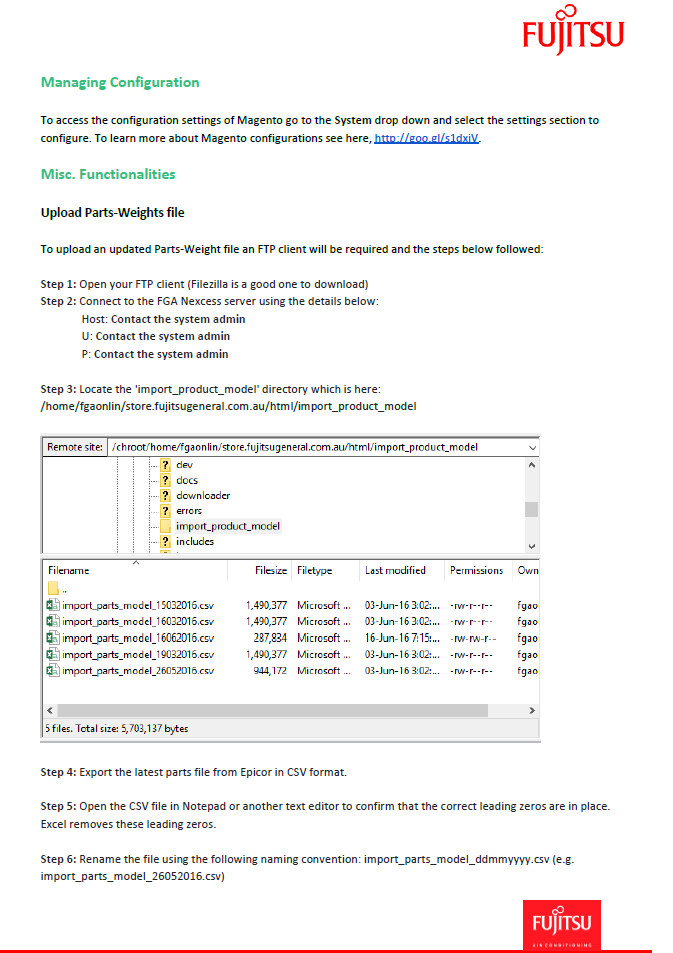Click the question-mark icon beside downloader

165,495
